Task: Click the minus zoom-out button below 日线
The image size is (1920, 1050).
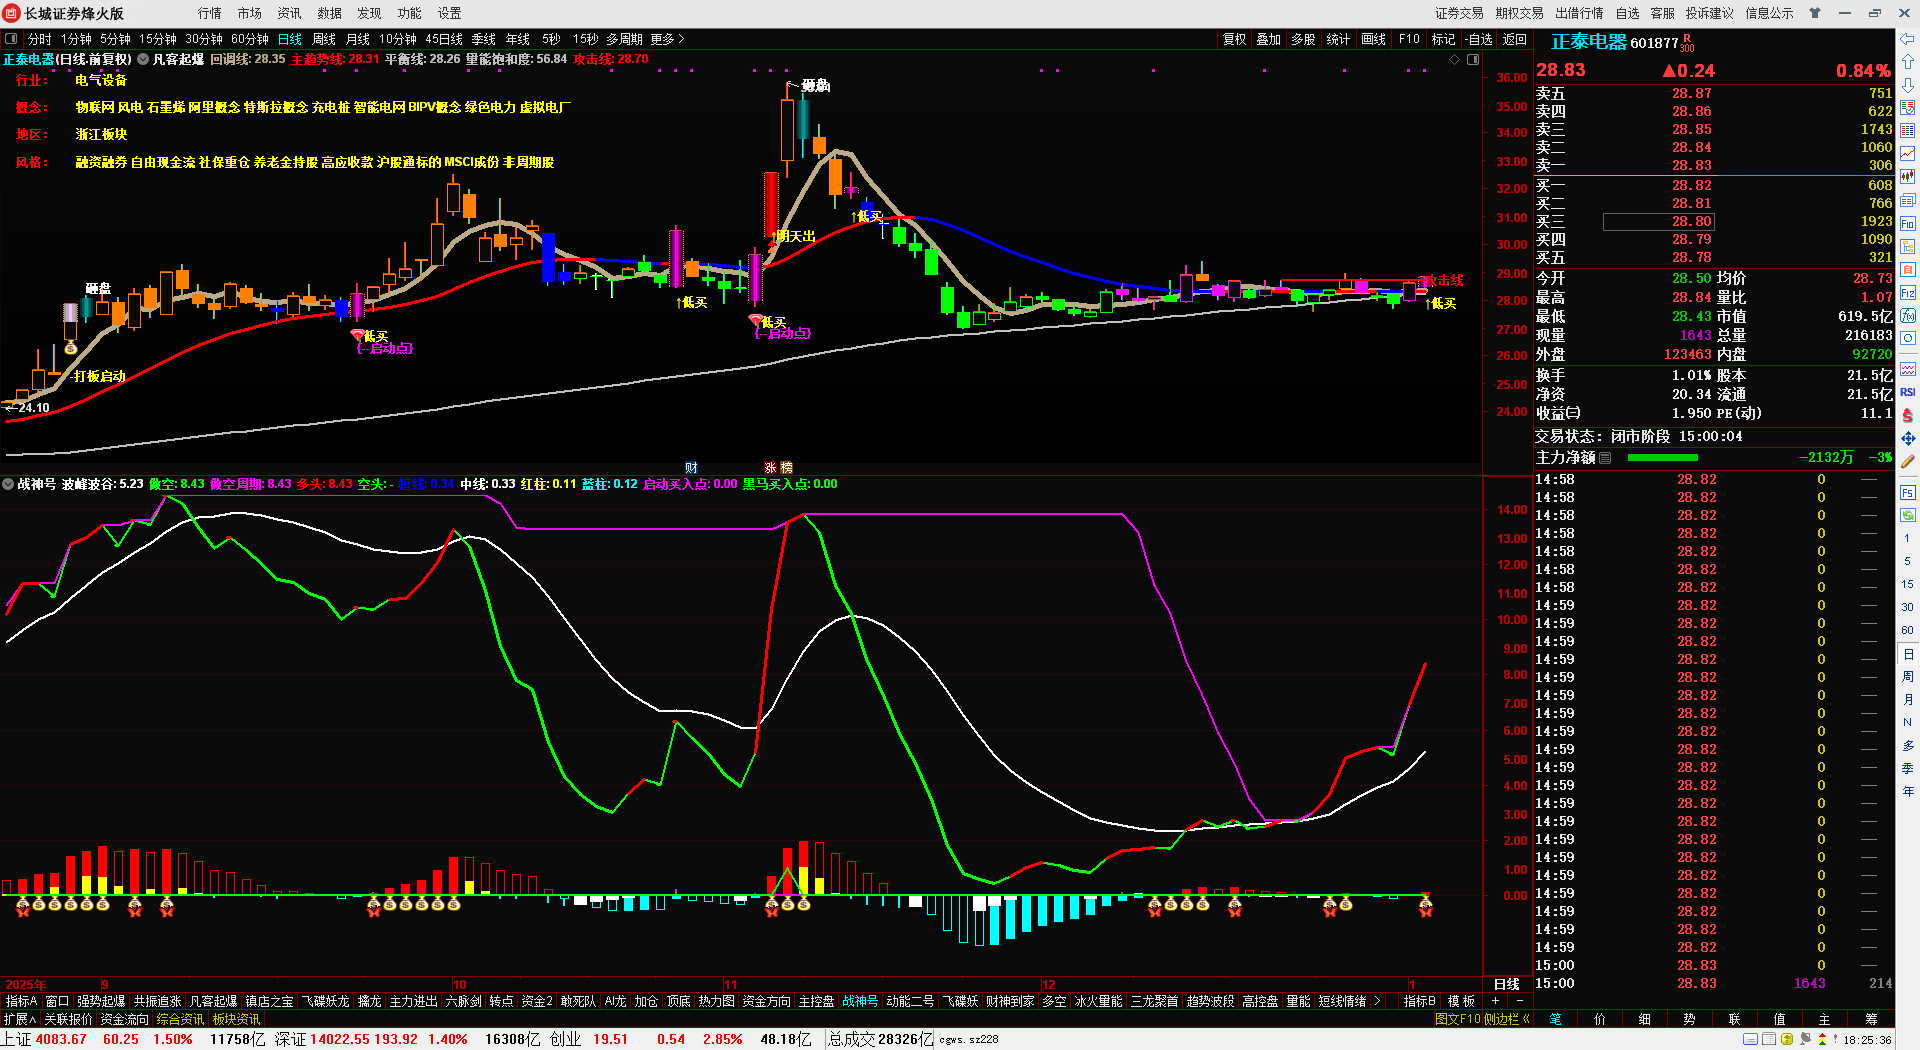Action: pos(1520,1001)
